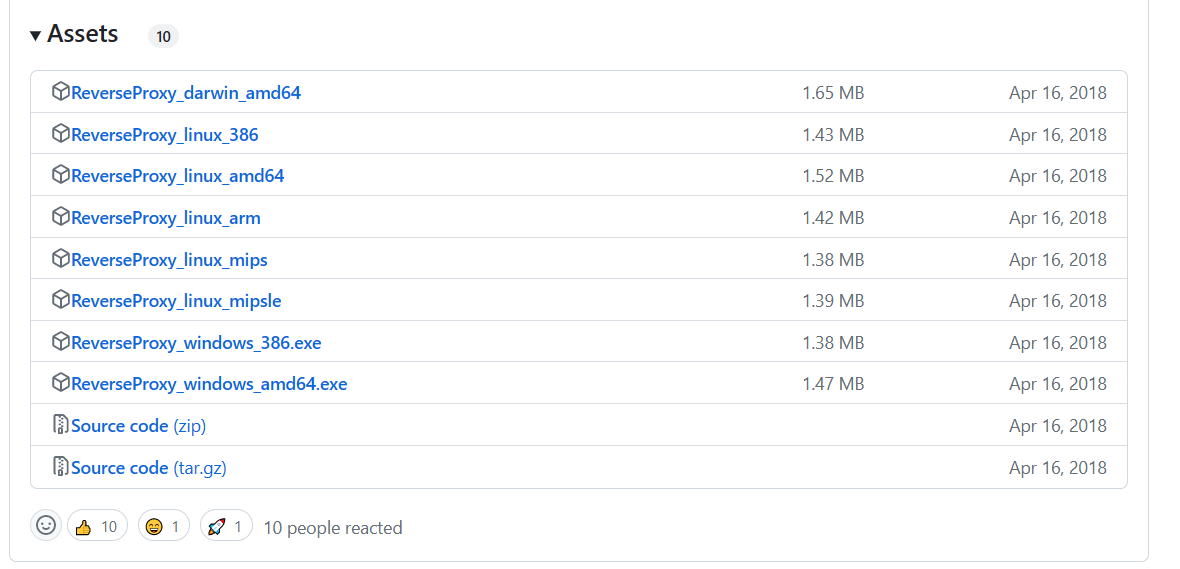Click the assets count badge showing 10
1180x569 pixels.
coord(163,37)
